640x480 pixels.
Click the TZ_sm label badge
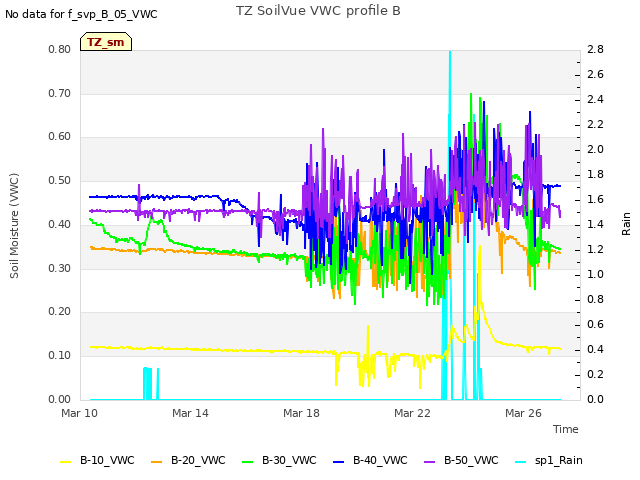click(106, 42)
